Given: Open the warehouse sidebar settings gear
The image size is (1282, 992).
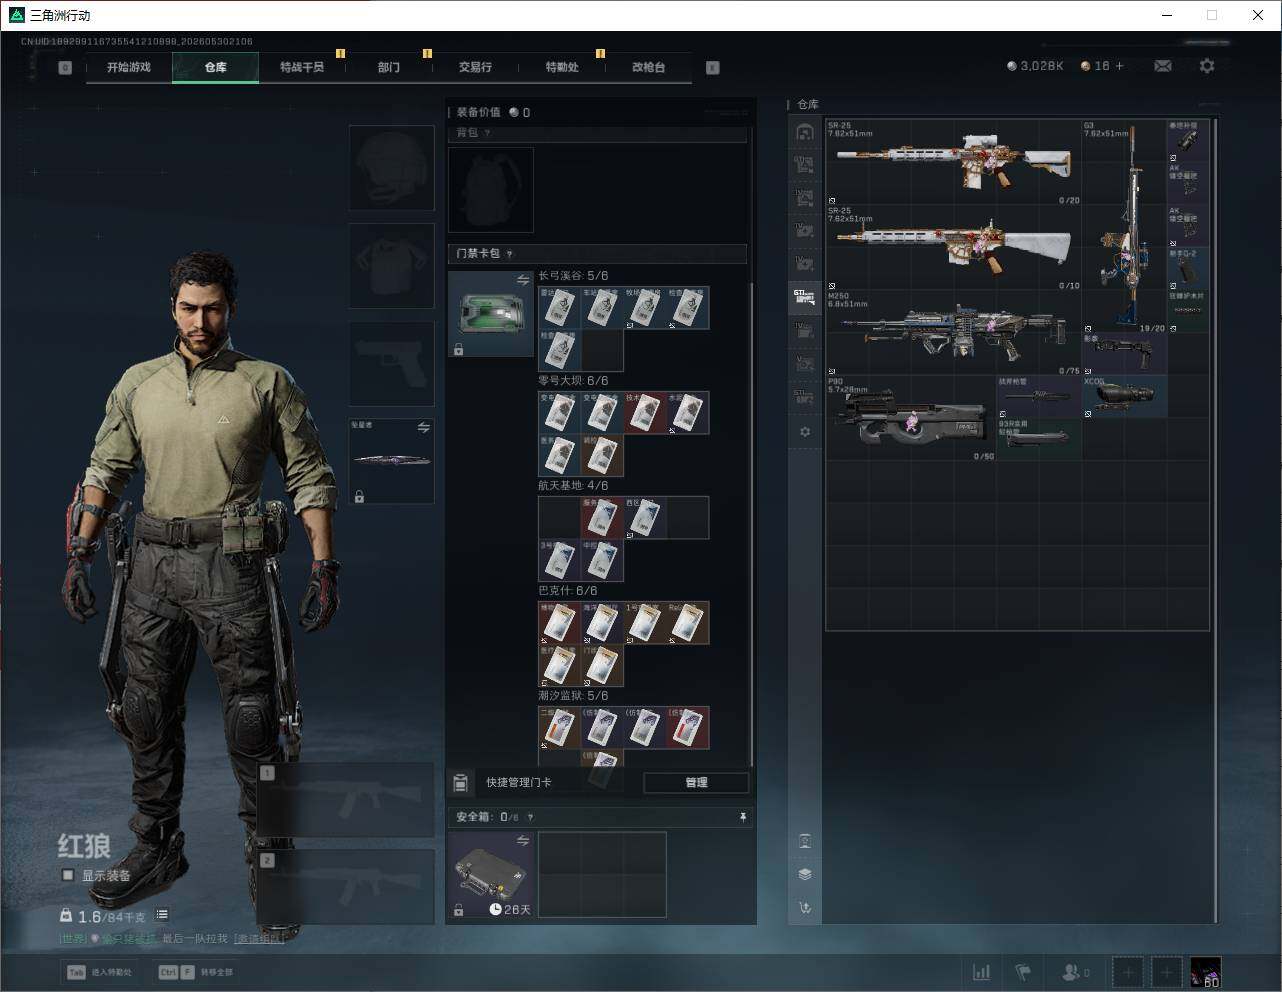Looking at the screenshot, I should click(x=805, y=432).
